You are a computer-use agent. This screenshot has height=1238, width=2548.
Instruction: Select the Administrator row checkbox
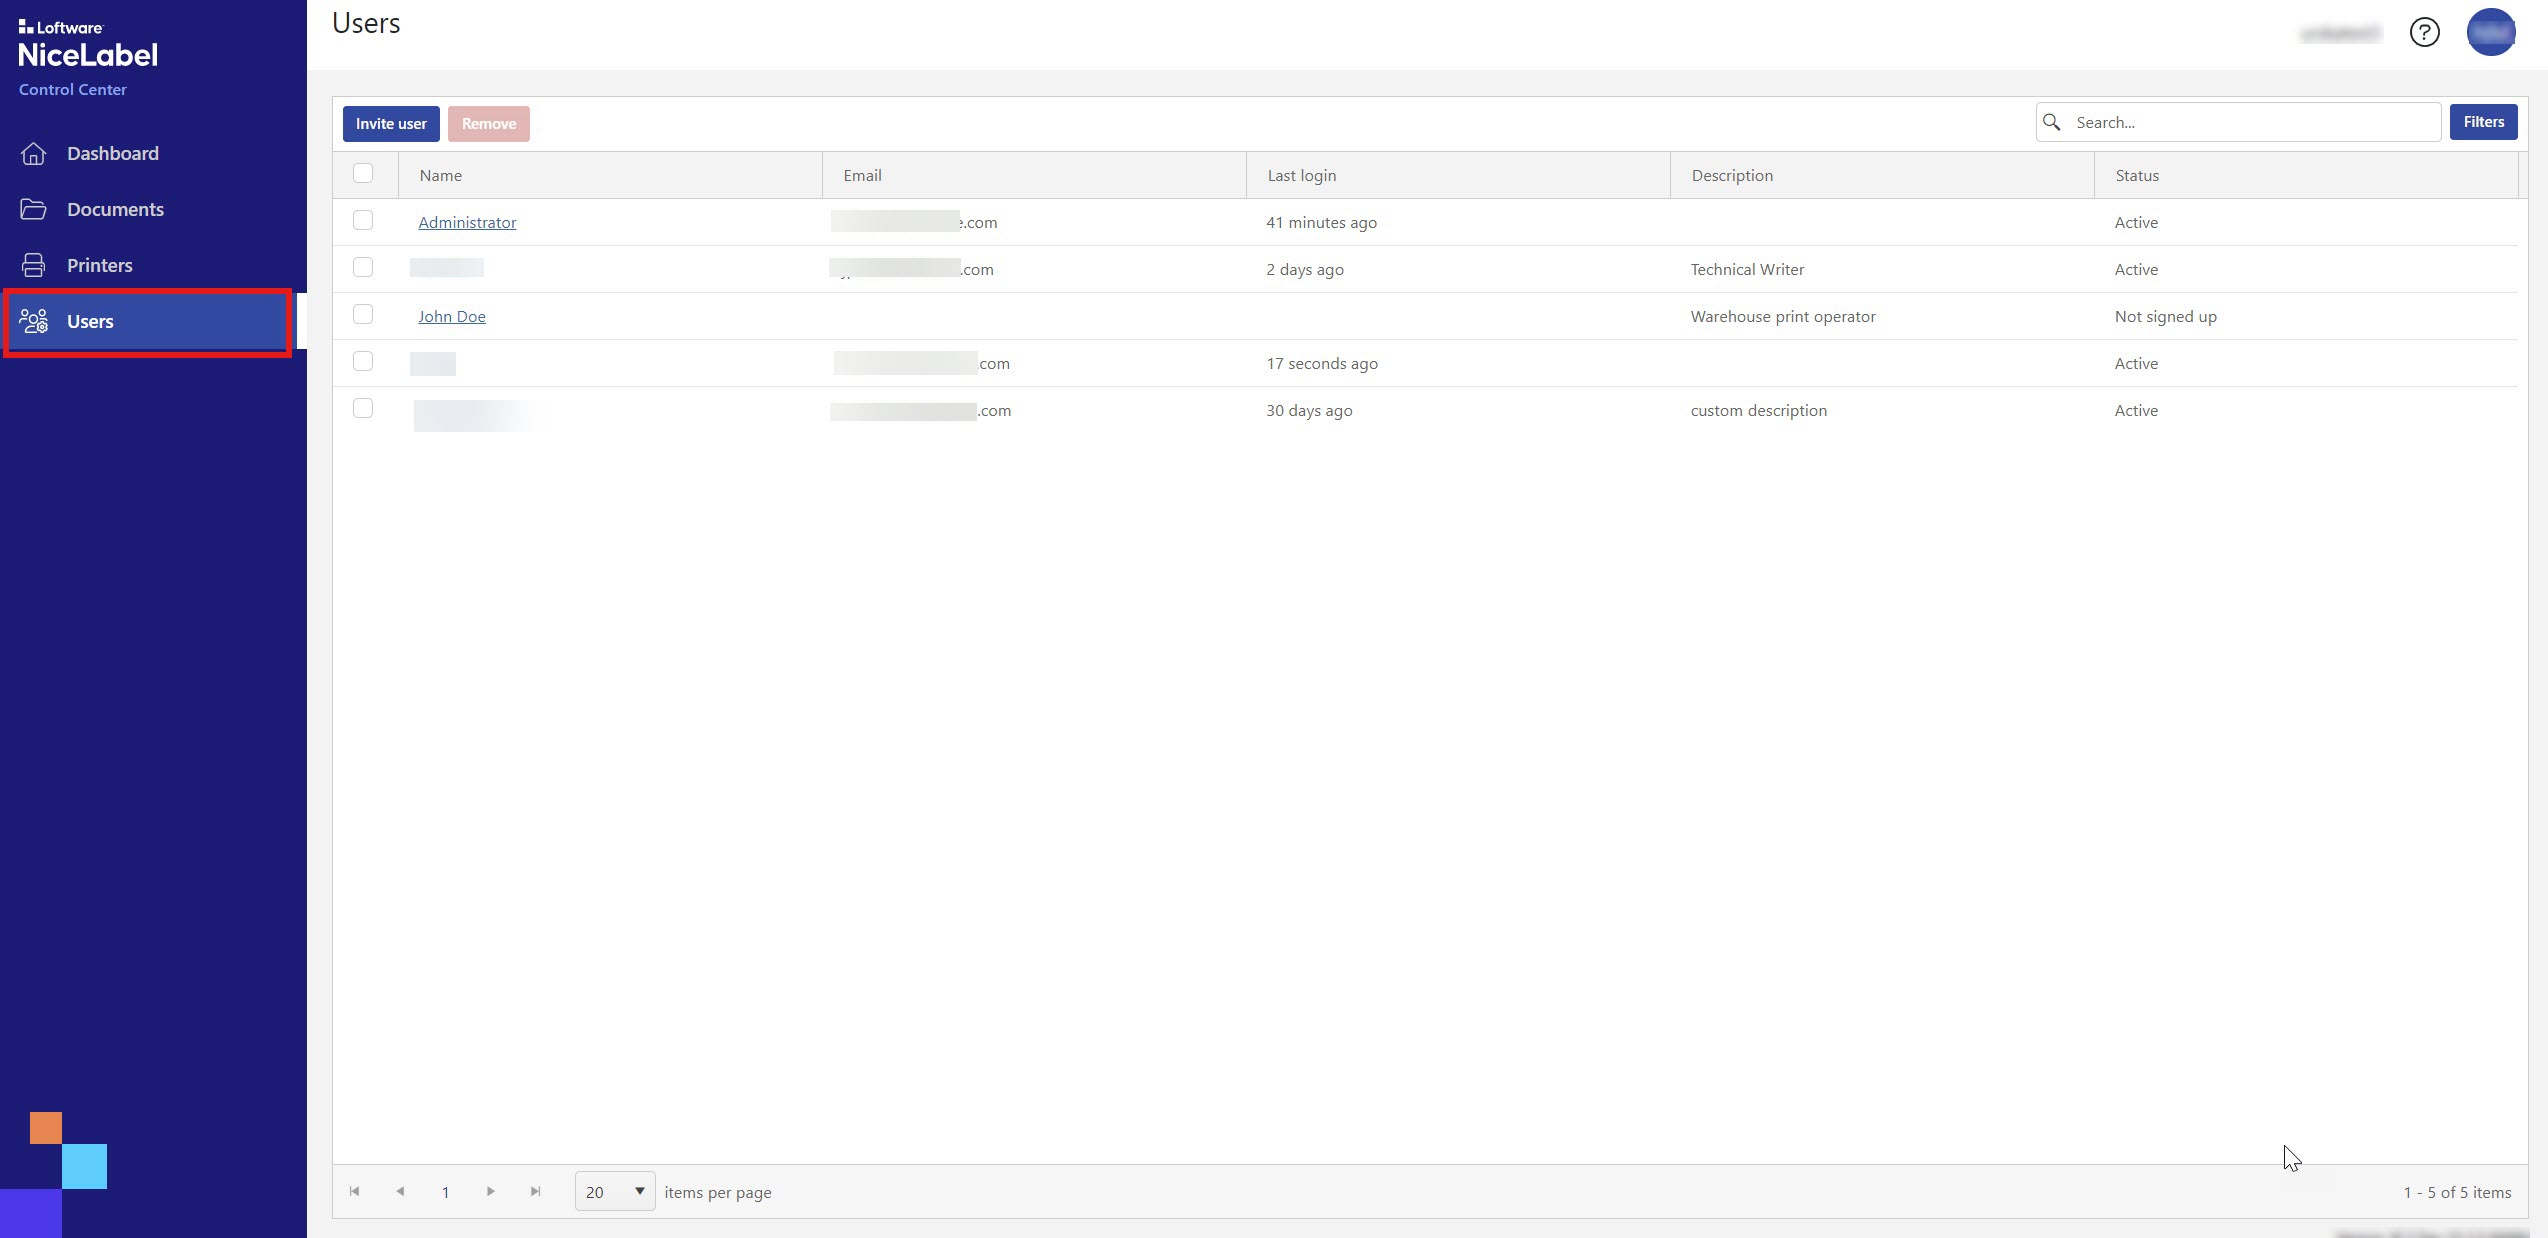[363, 221]
